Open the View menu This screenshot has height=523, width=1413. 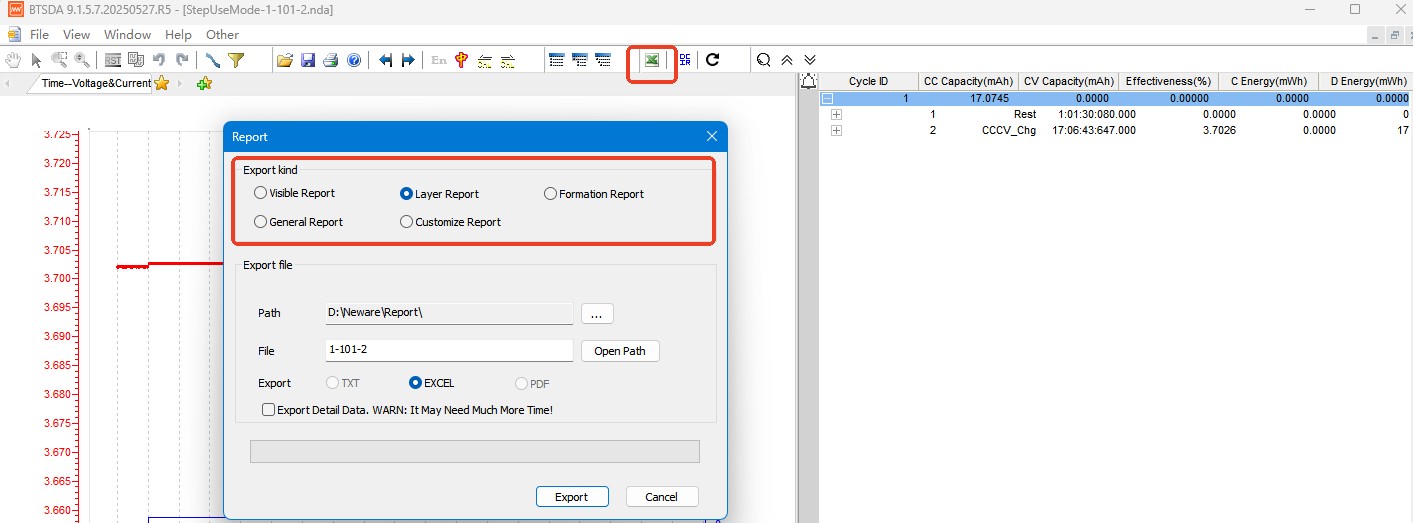(x=76, y=35)
